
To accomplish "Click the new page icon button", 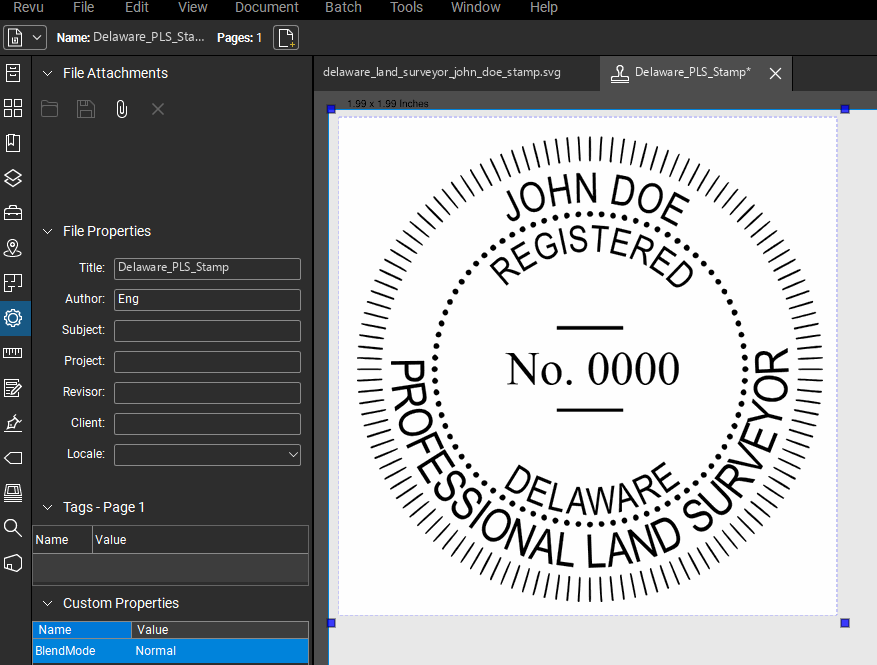I will 286,38.
